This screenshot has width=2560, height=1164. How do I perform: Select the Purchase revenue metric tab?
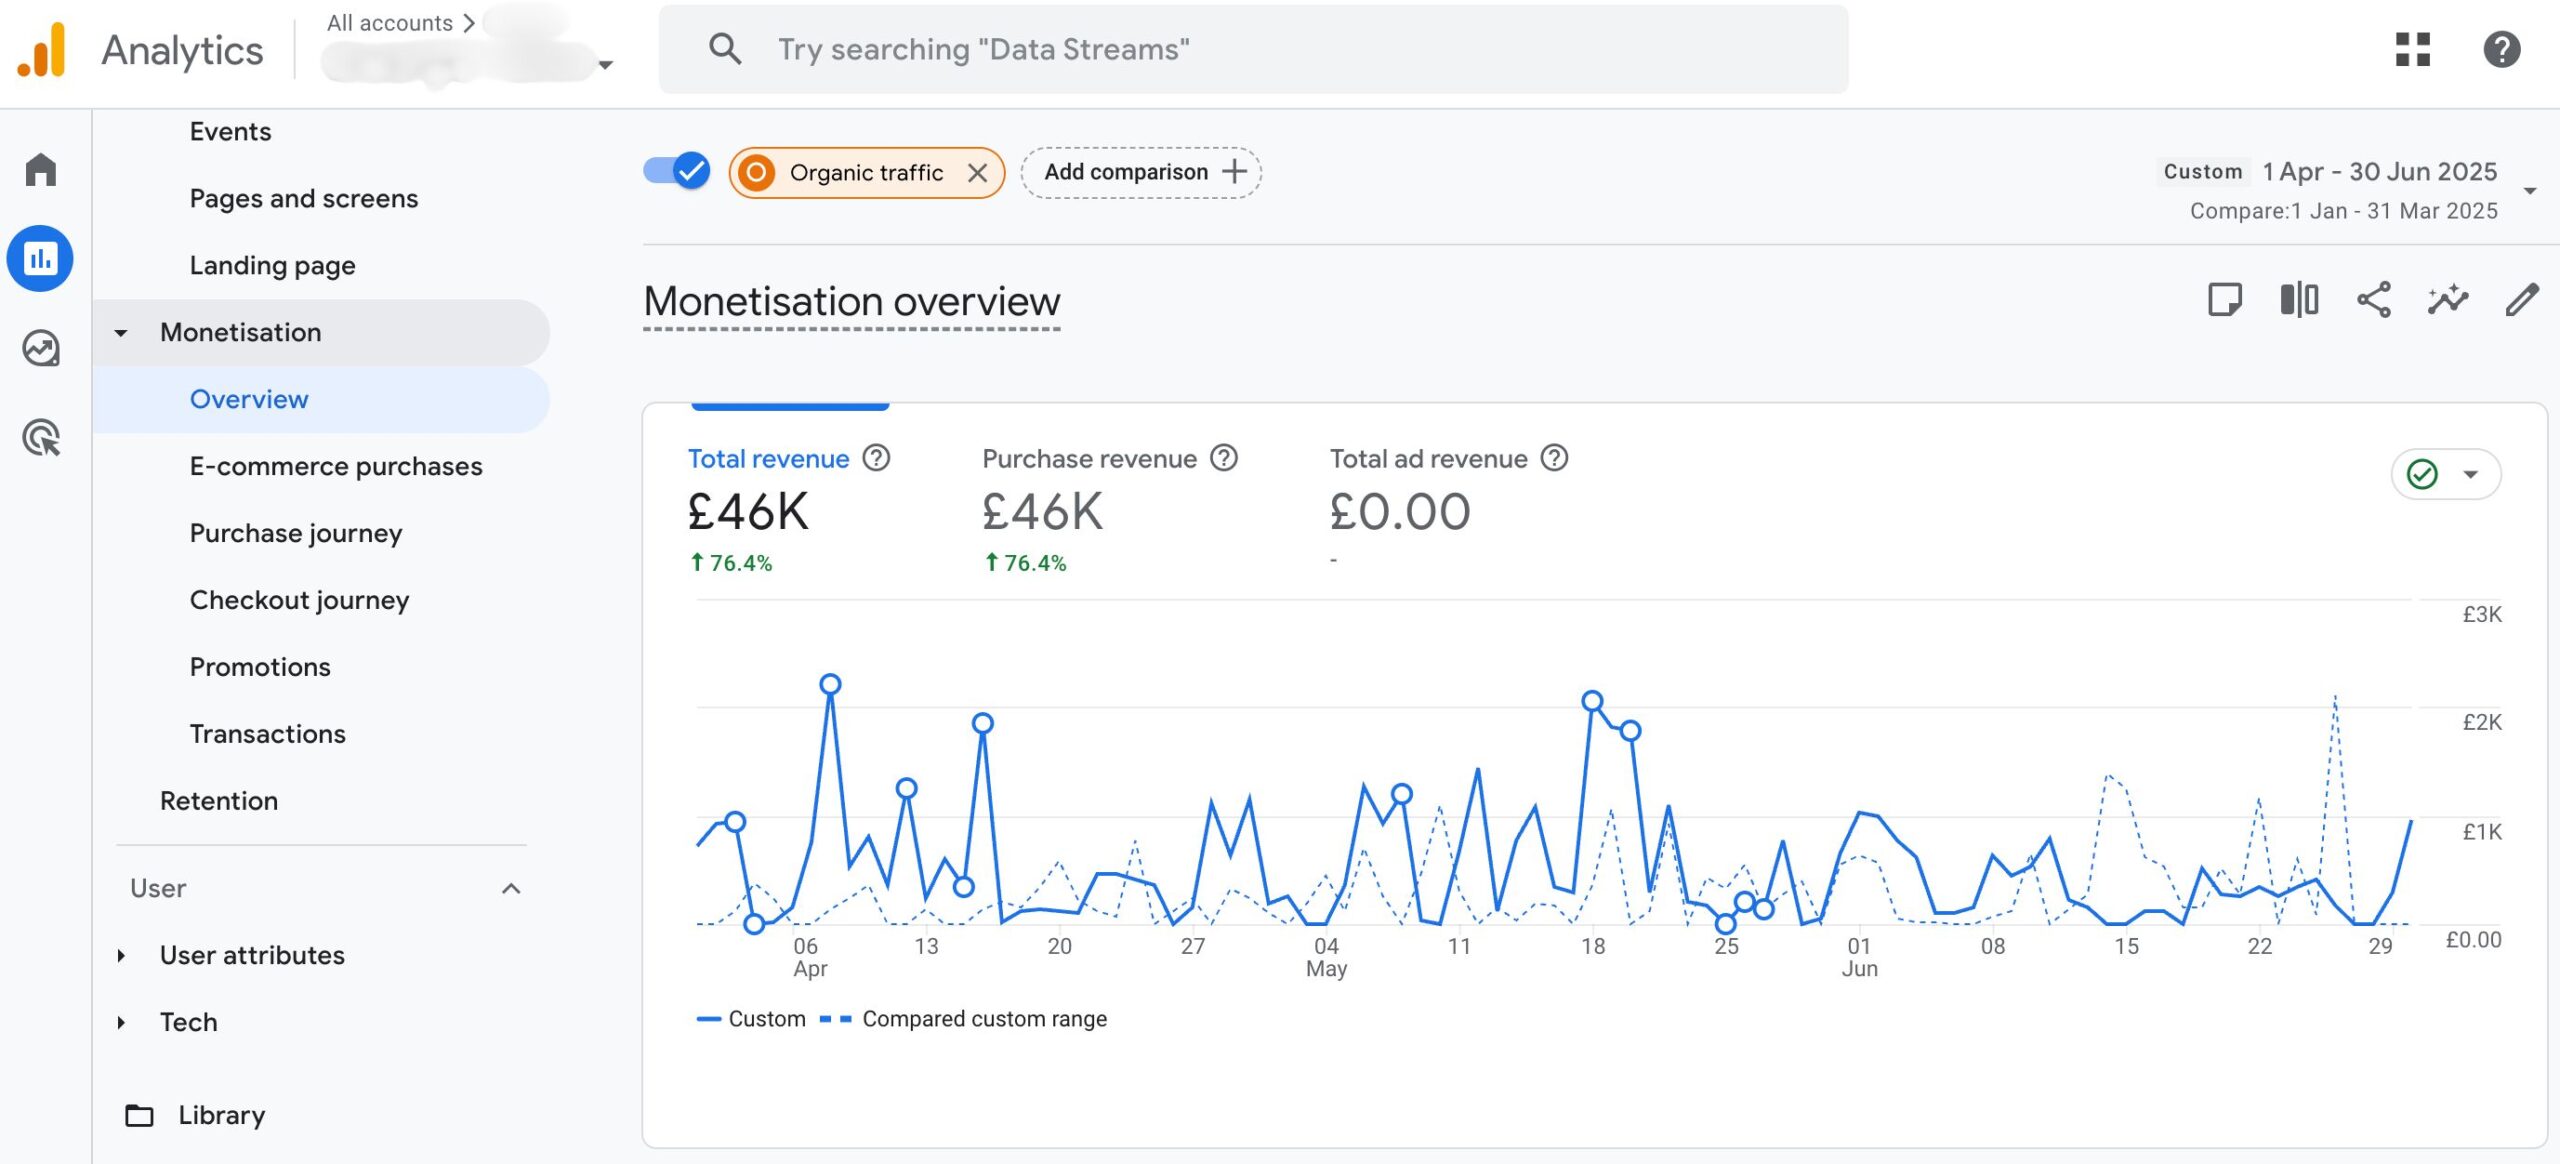pos(1089,459)
